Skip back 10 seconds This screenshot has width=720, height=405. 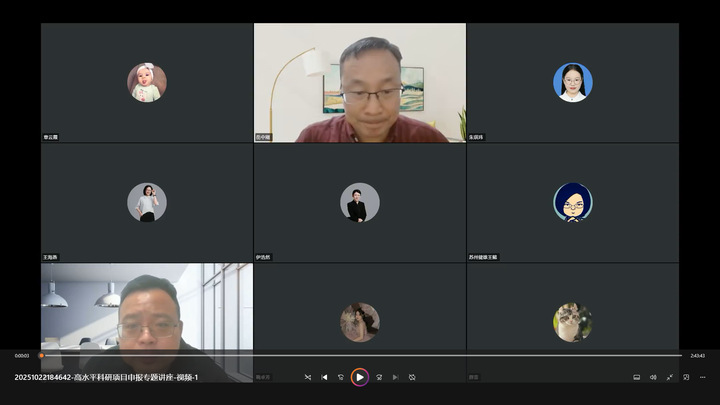point(341,377)
